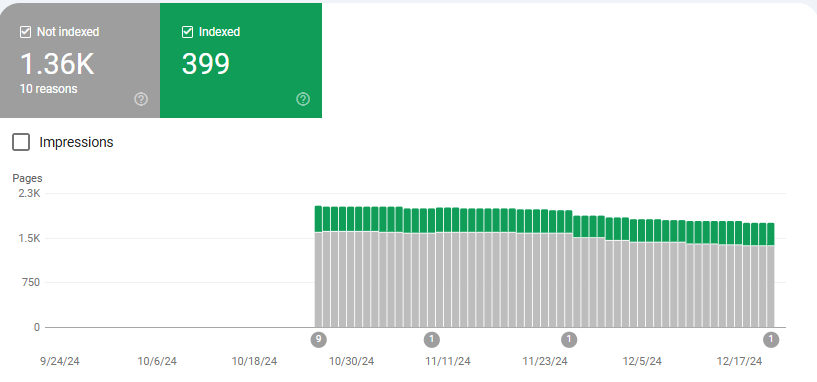Click the 2.3K y-axis value
Screen dimensions: 817x382
(x=29, y=194)
